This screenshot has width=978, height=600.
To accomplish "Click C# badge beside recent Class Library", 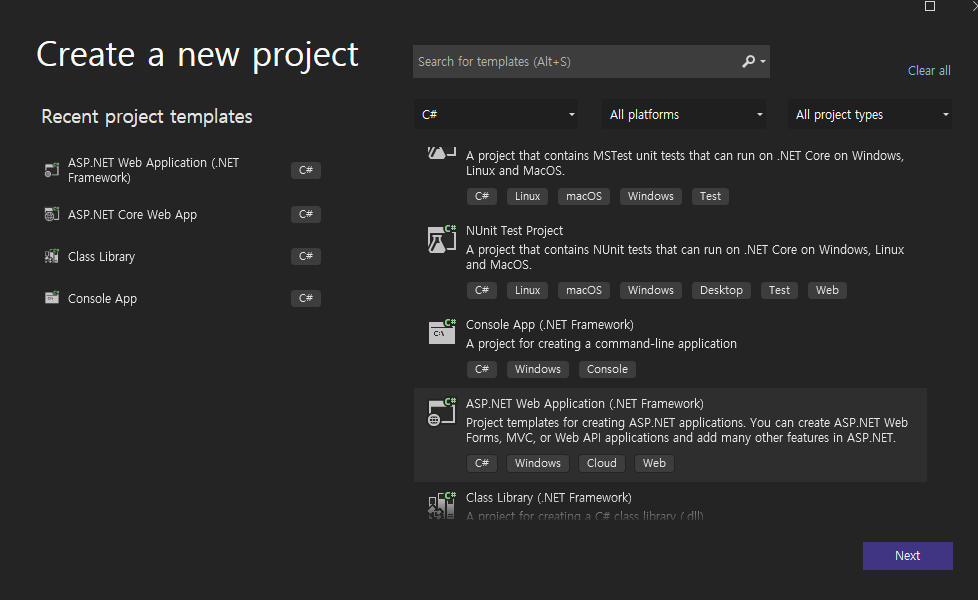I will pos(306,256).
